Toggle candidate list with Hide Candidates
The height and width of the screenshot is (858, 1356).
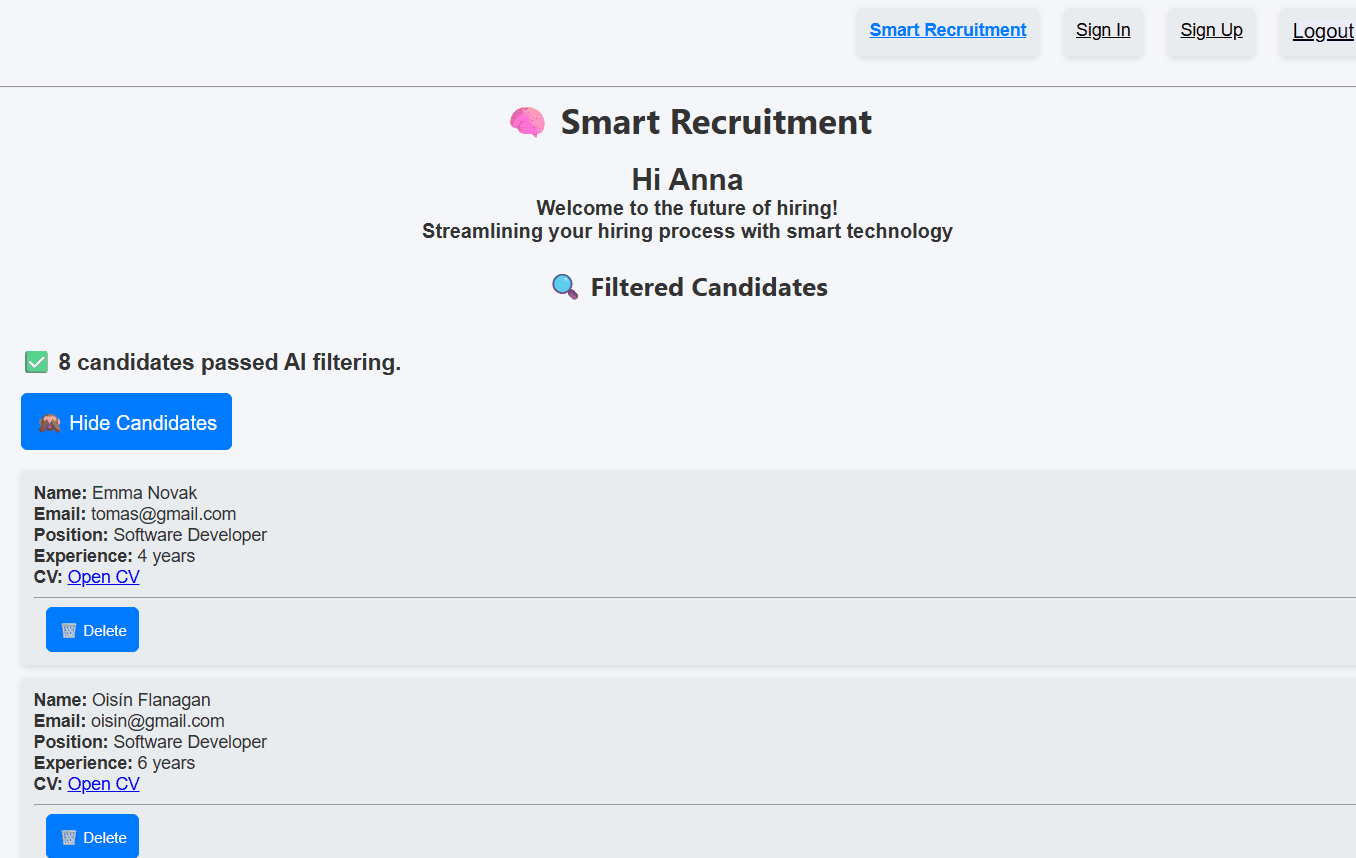coord(126,422)
